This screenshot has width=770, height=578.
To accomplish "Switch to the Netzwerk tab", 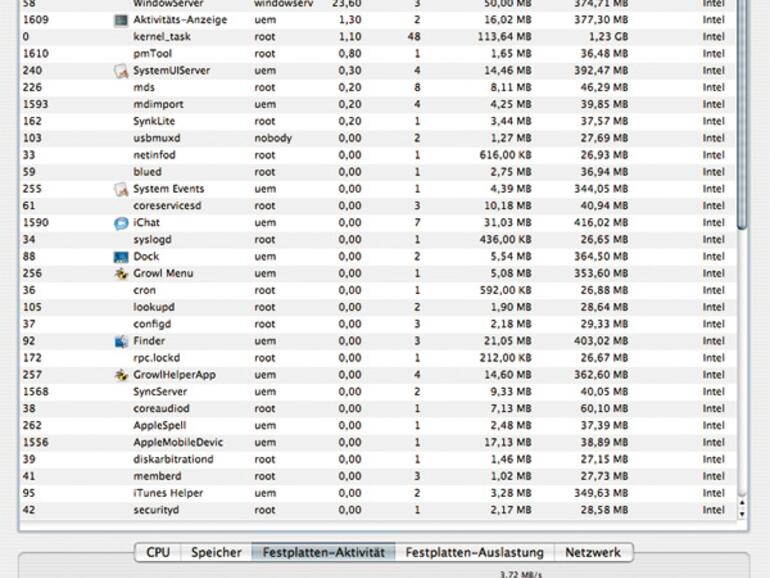I will [593, 552].
